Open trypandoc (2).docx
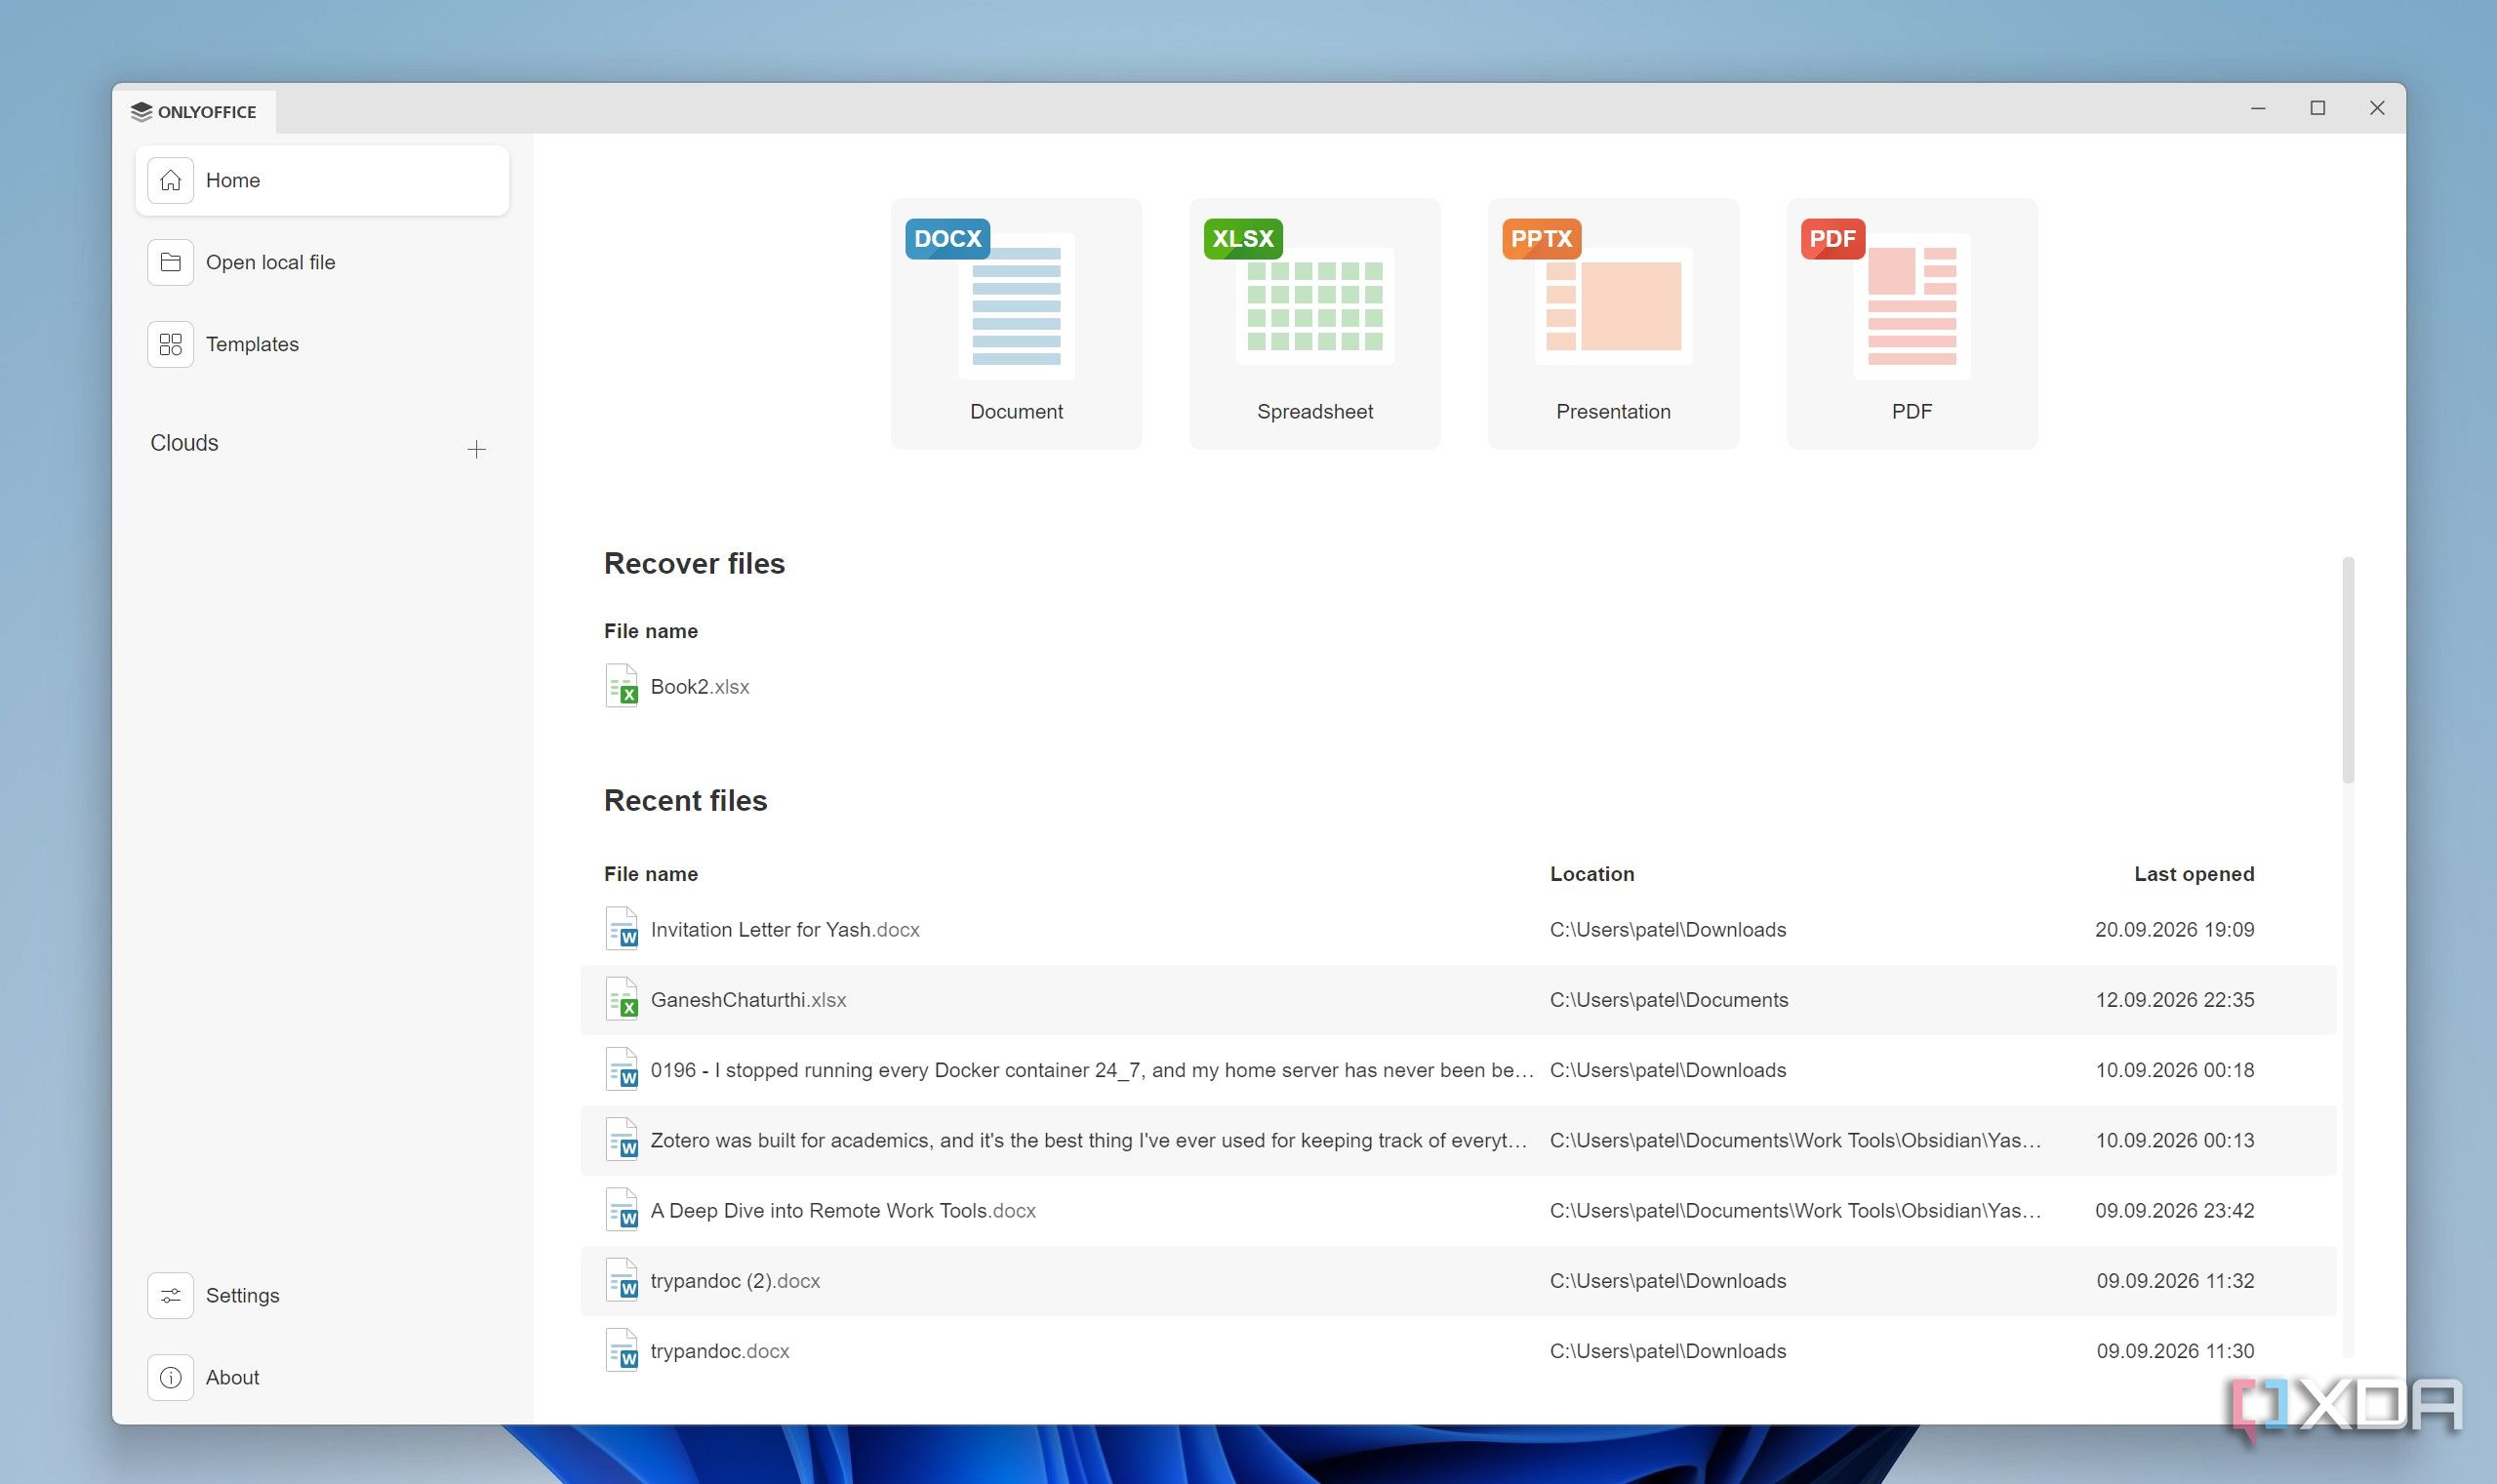The image size is (2497, 1484). pos(1458,1280)
